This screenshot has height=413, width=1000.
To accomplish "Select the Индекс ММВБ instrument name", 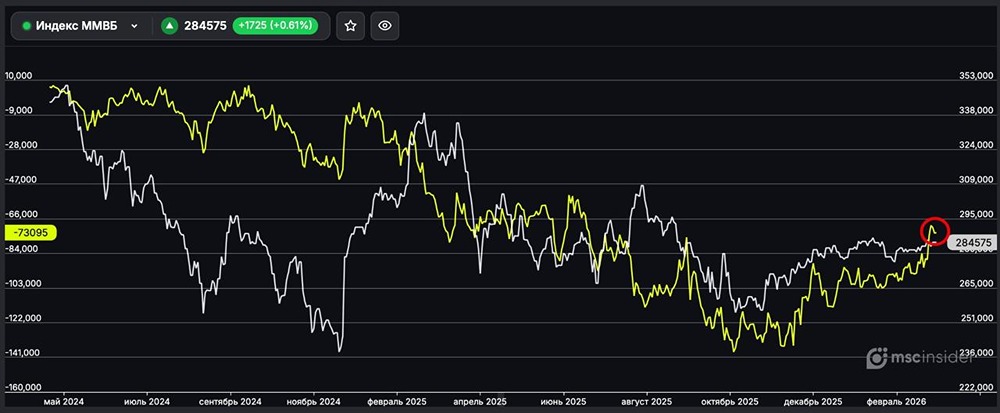I will pos(78,26).
